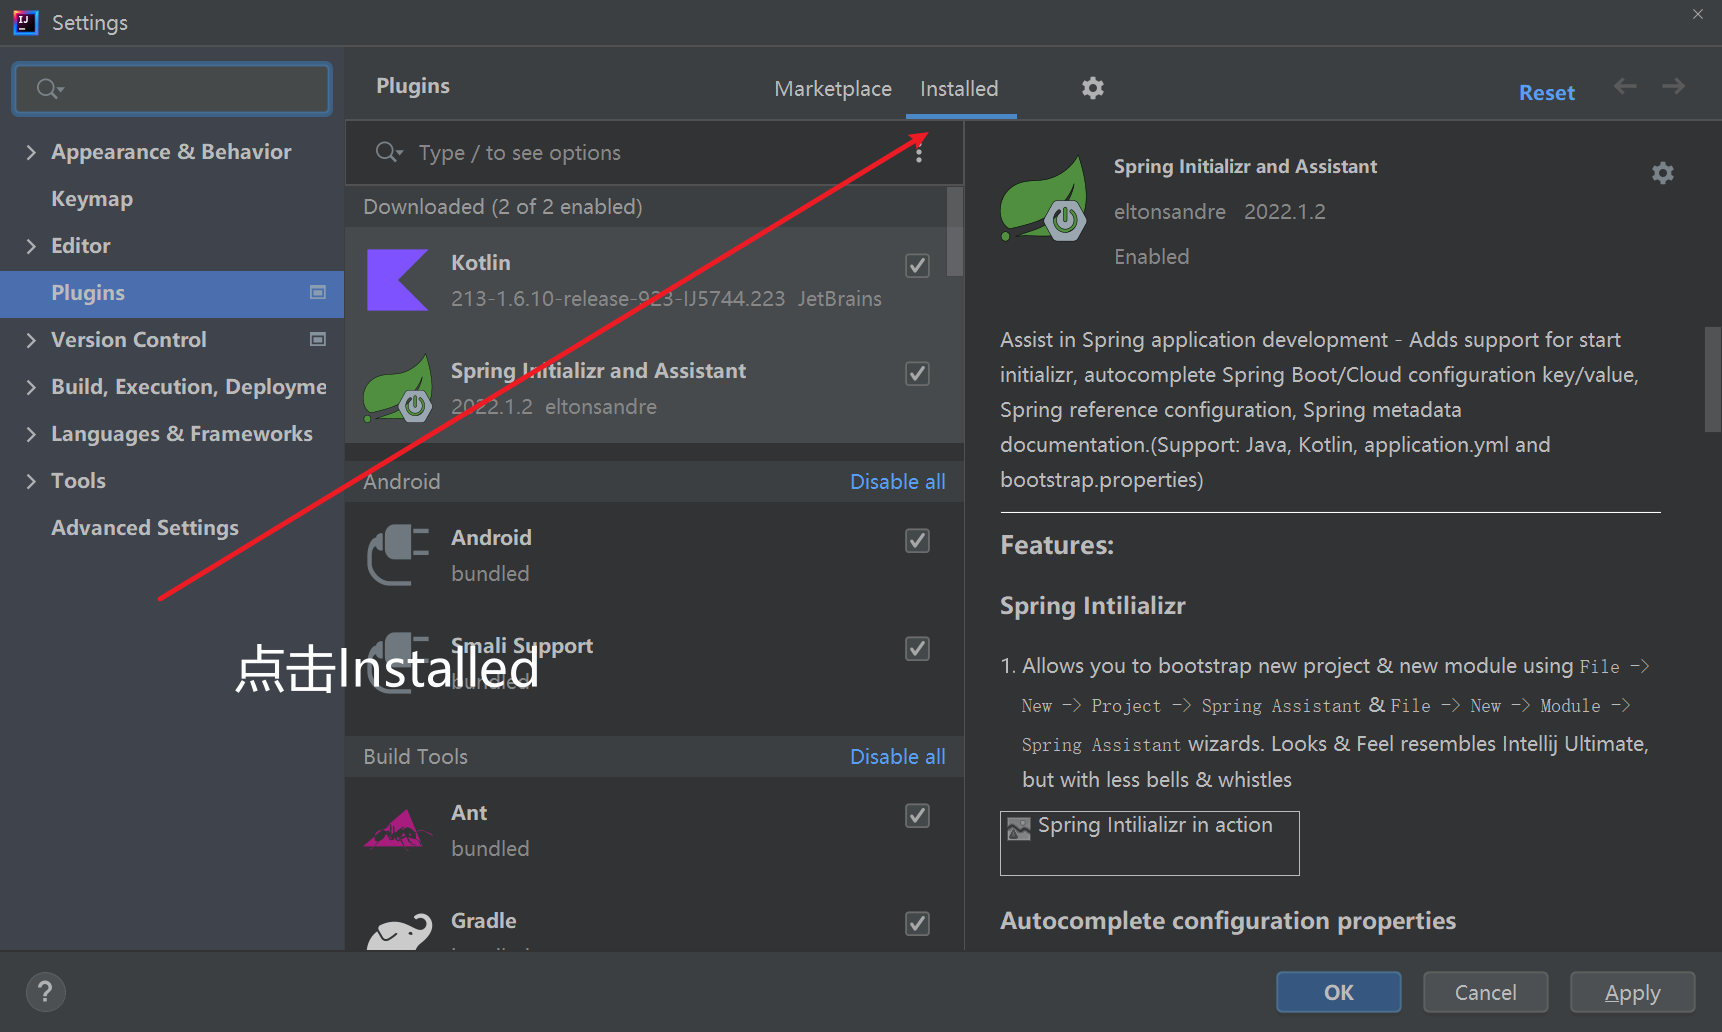
Task: Click the Android plugin plug icon
Action: pos(398,555)
